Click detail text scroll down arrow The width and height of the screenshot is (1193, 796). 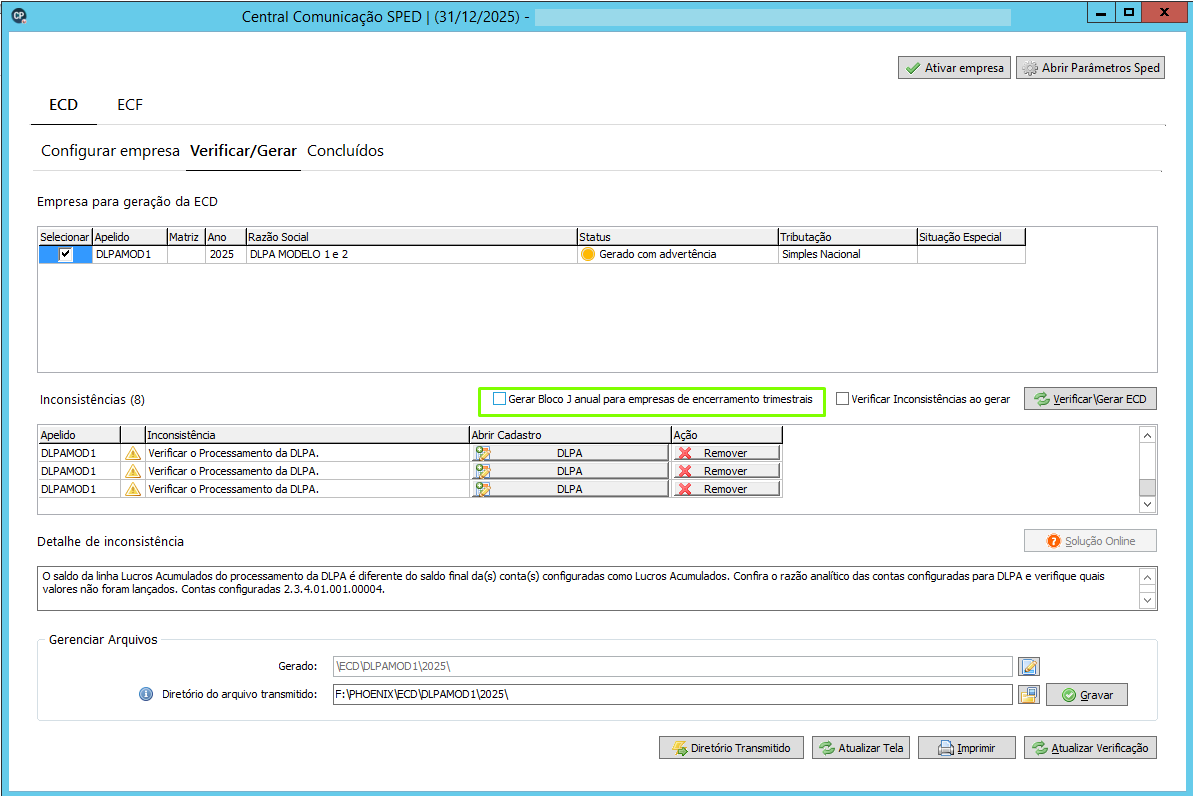pyautogui.click(x=1147, y=600)
